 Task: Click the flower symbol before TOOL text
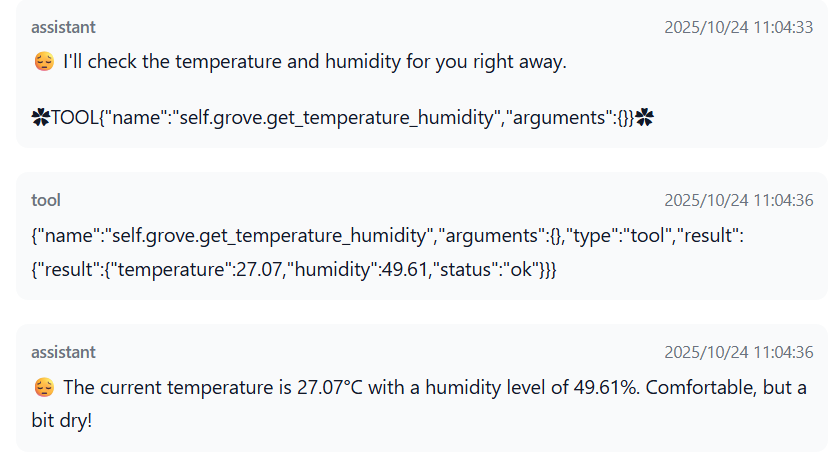41,118
